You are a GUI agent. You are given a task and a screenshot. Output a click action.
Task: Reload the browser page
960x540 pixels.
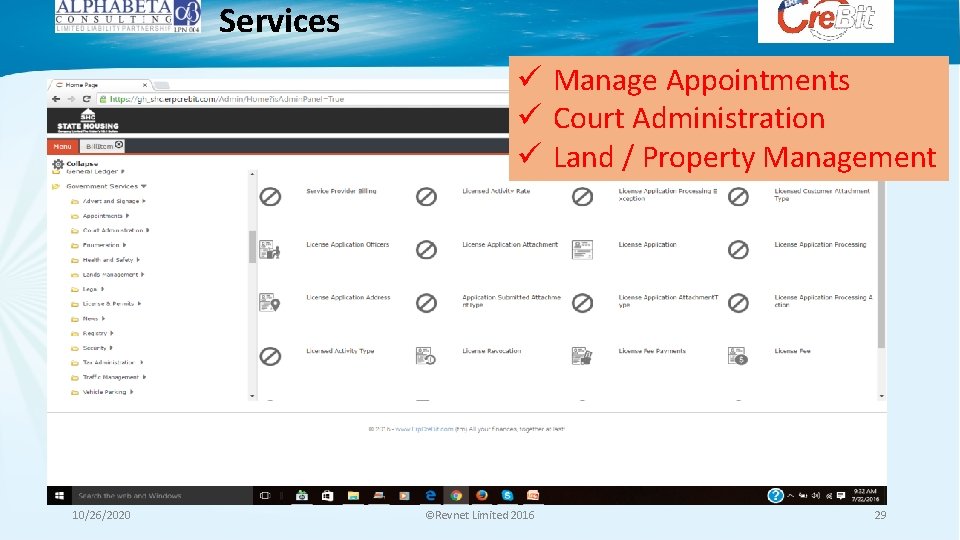tap(87, 99)
